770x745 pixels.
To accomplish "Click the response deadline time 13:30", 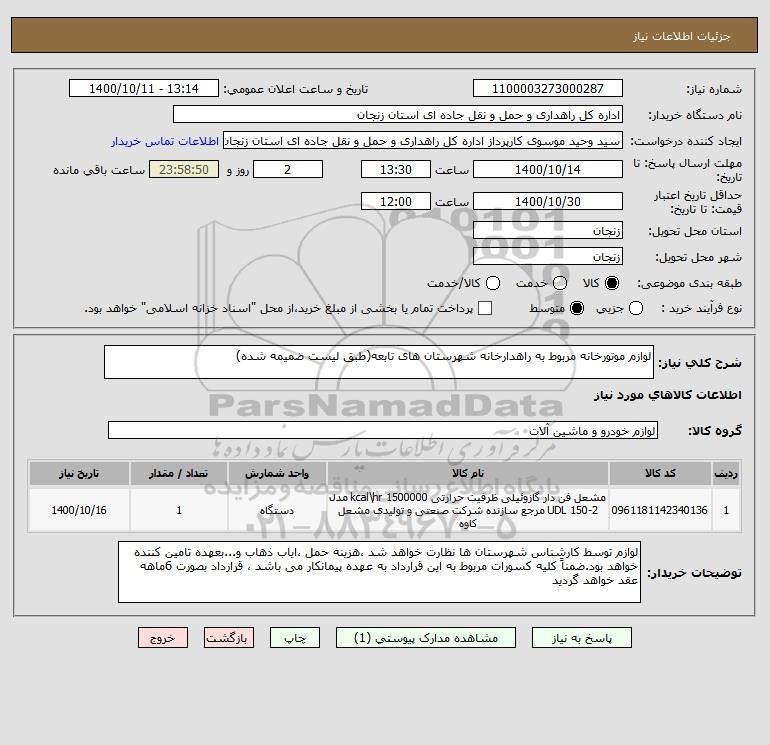I will click(396, 169).
